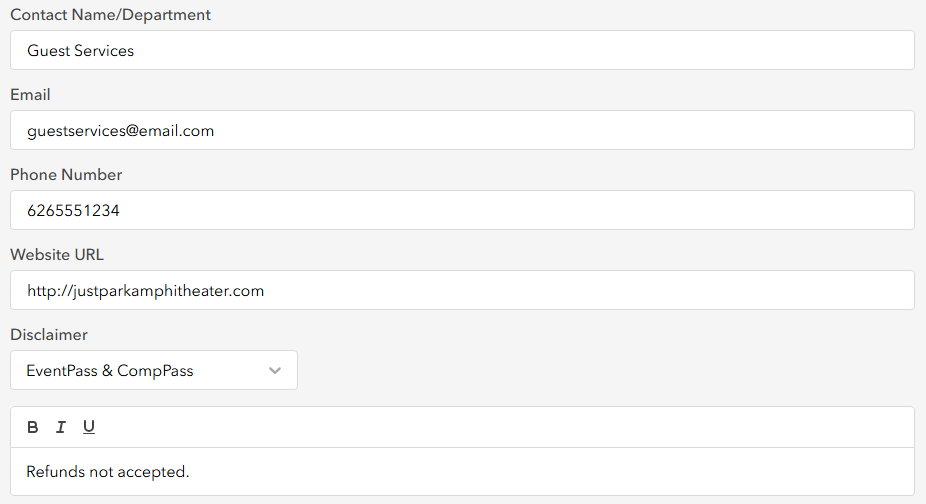
Task: Click into the Email input field
Action: click(x=462, y=130)
